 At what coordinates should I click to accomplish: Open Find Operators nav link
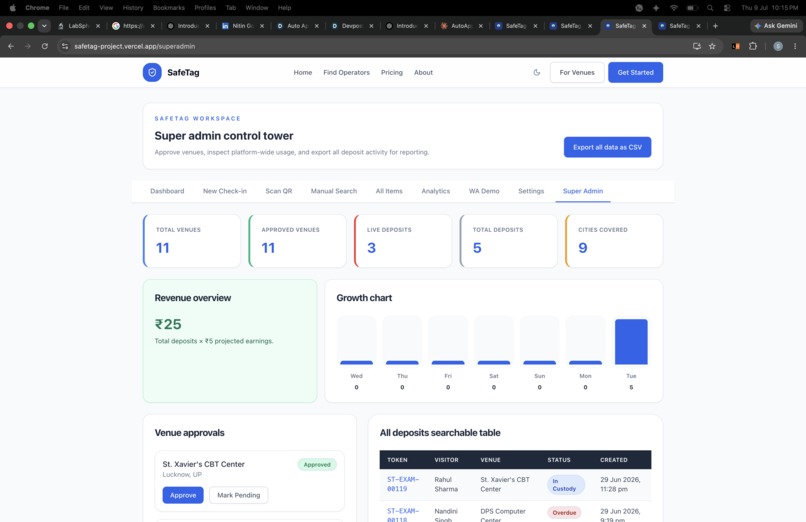[x=346, y=72]
